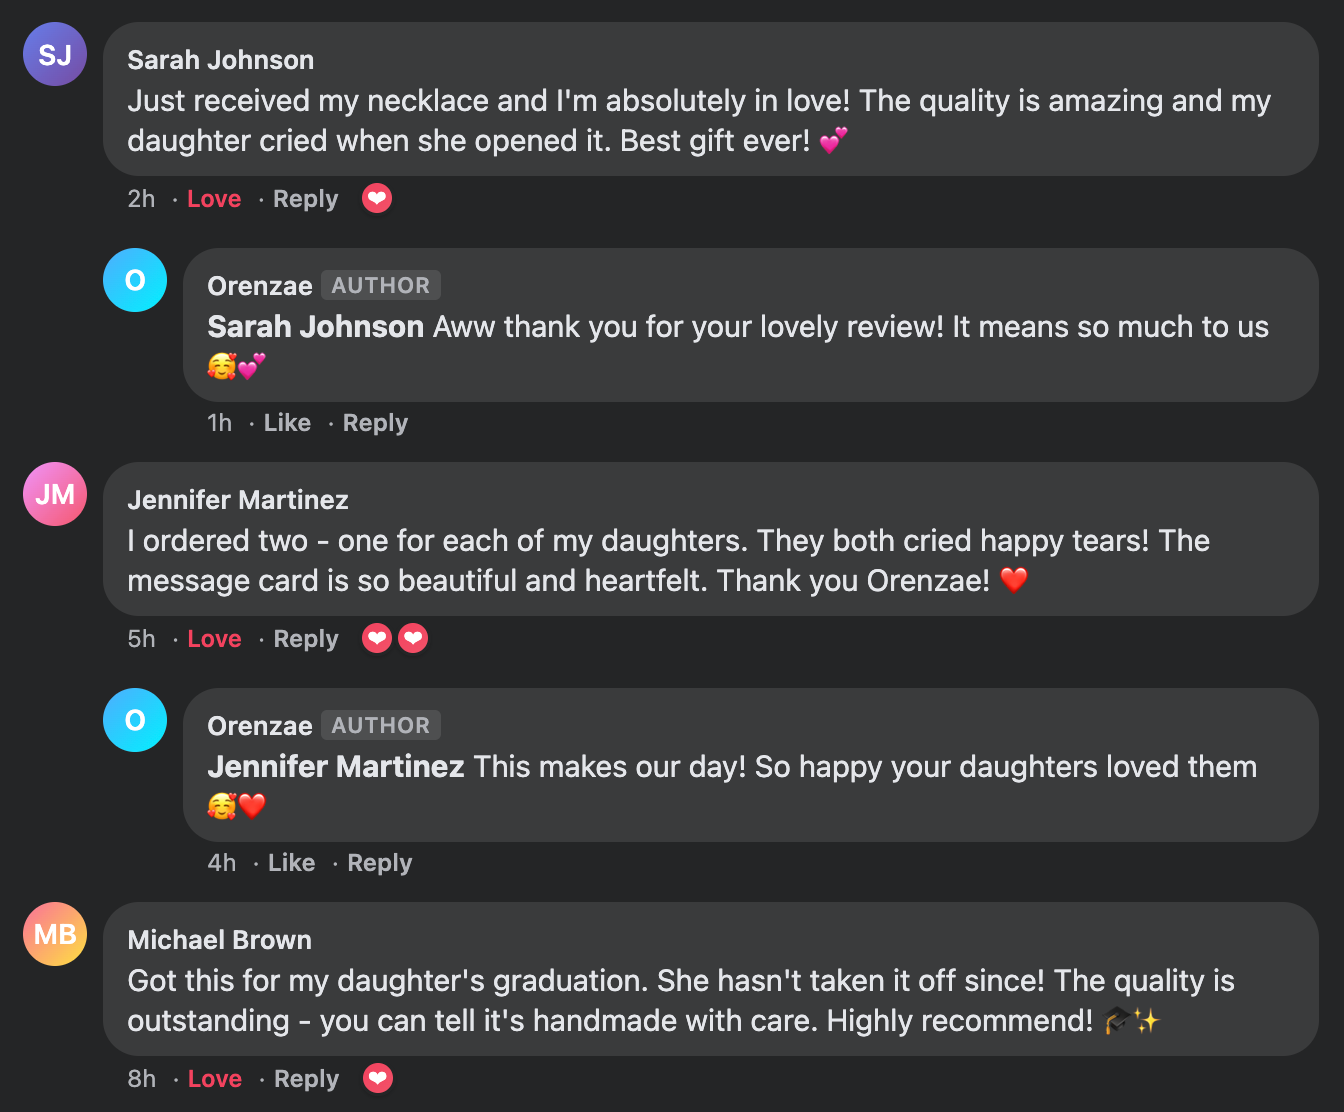Open heart reaction on Sarah Johnson's comment
The width and height of the screenshot is (1344, 1112).
point(377,199)
